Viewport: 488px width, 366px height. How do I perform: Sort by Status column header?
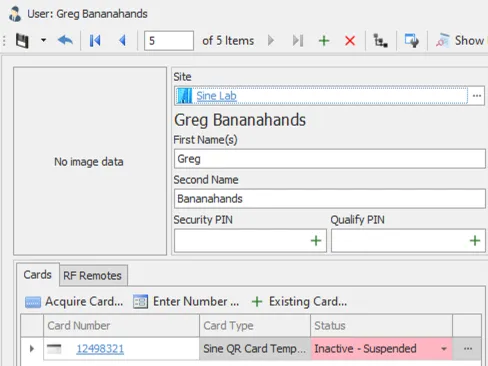[x=381, y=326]
